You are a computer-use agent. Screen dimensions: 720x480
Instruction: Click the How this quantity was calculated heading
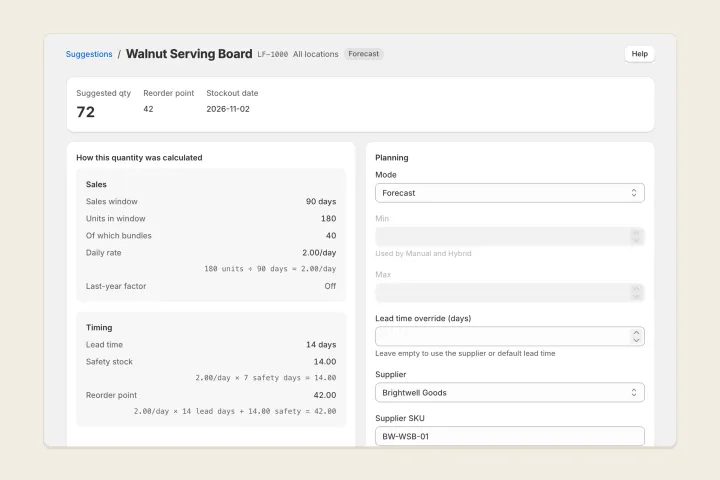139,158
